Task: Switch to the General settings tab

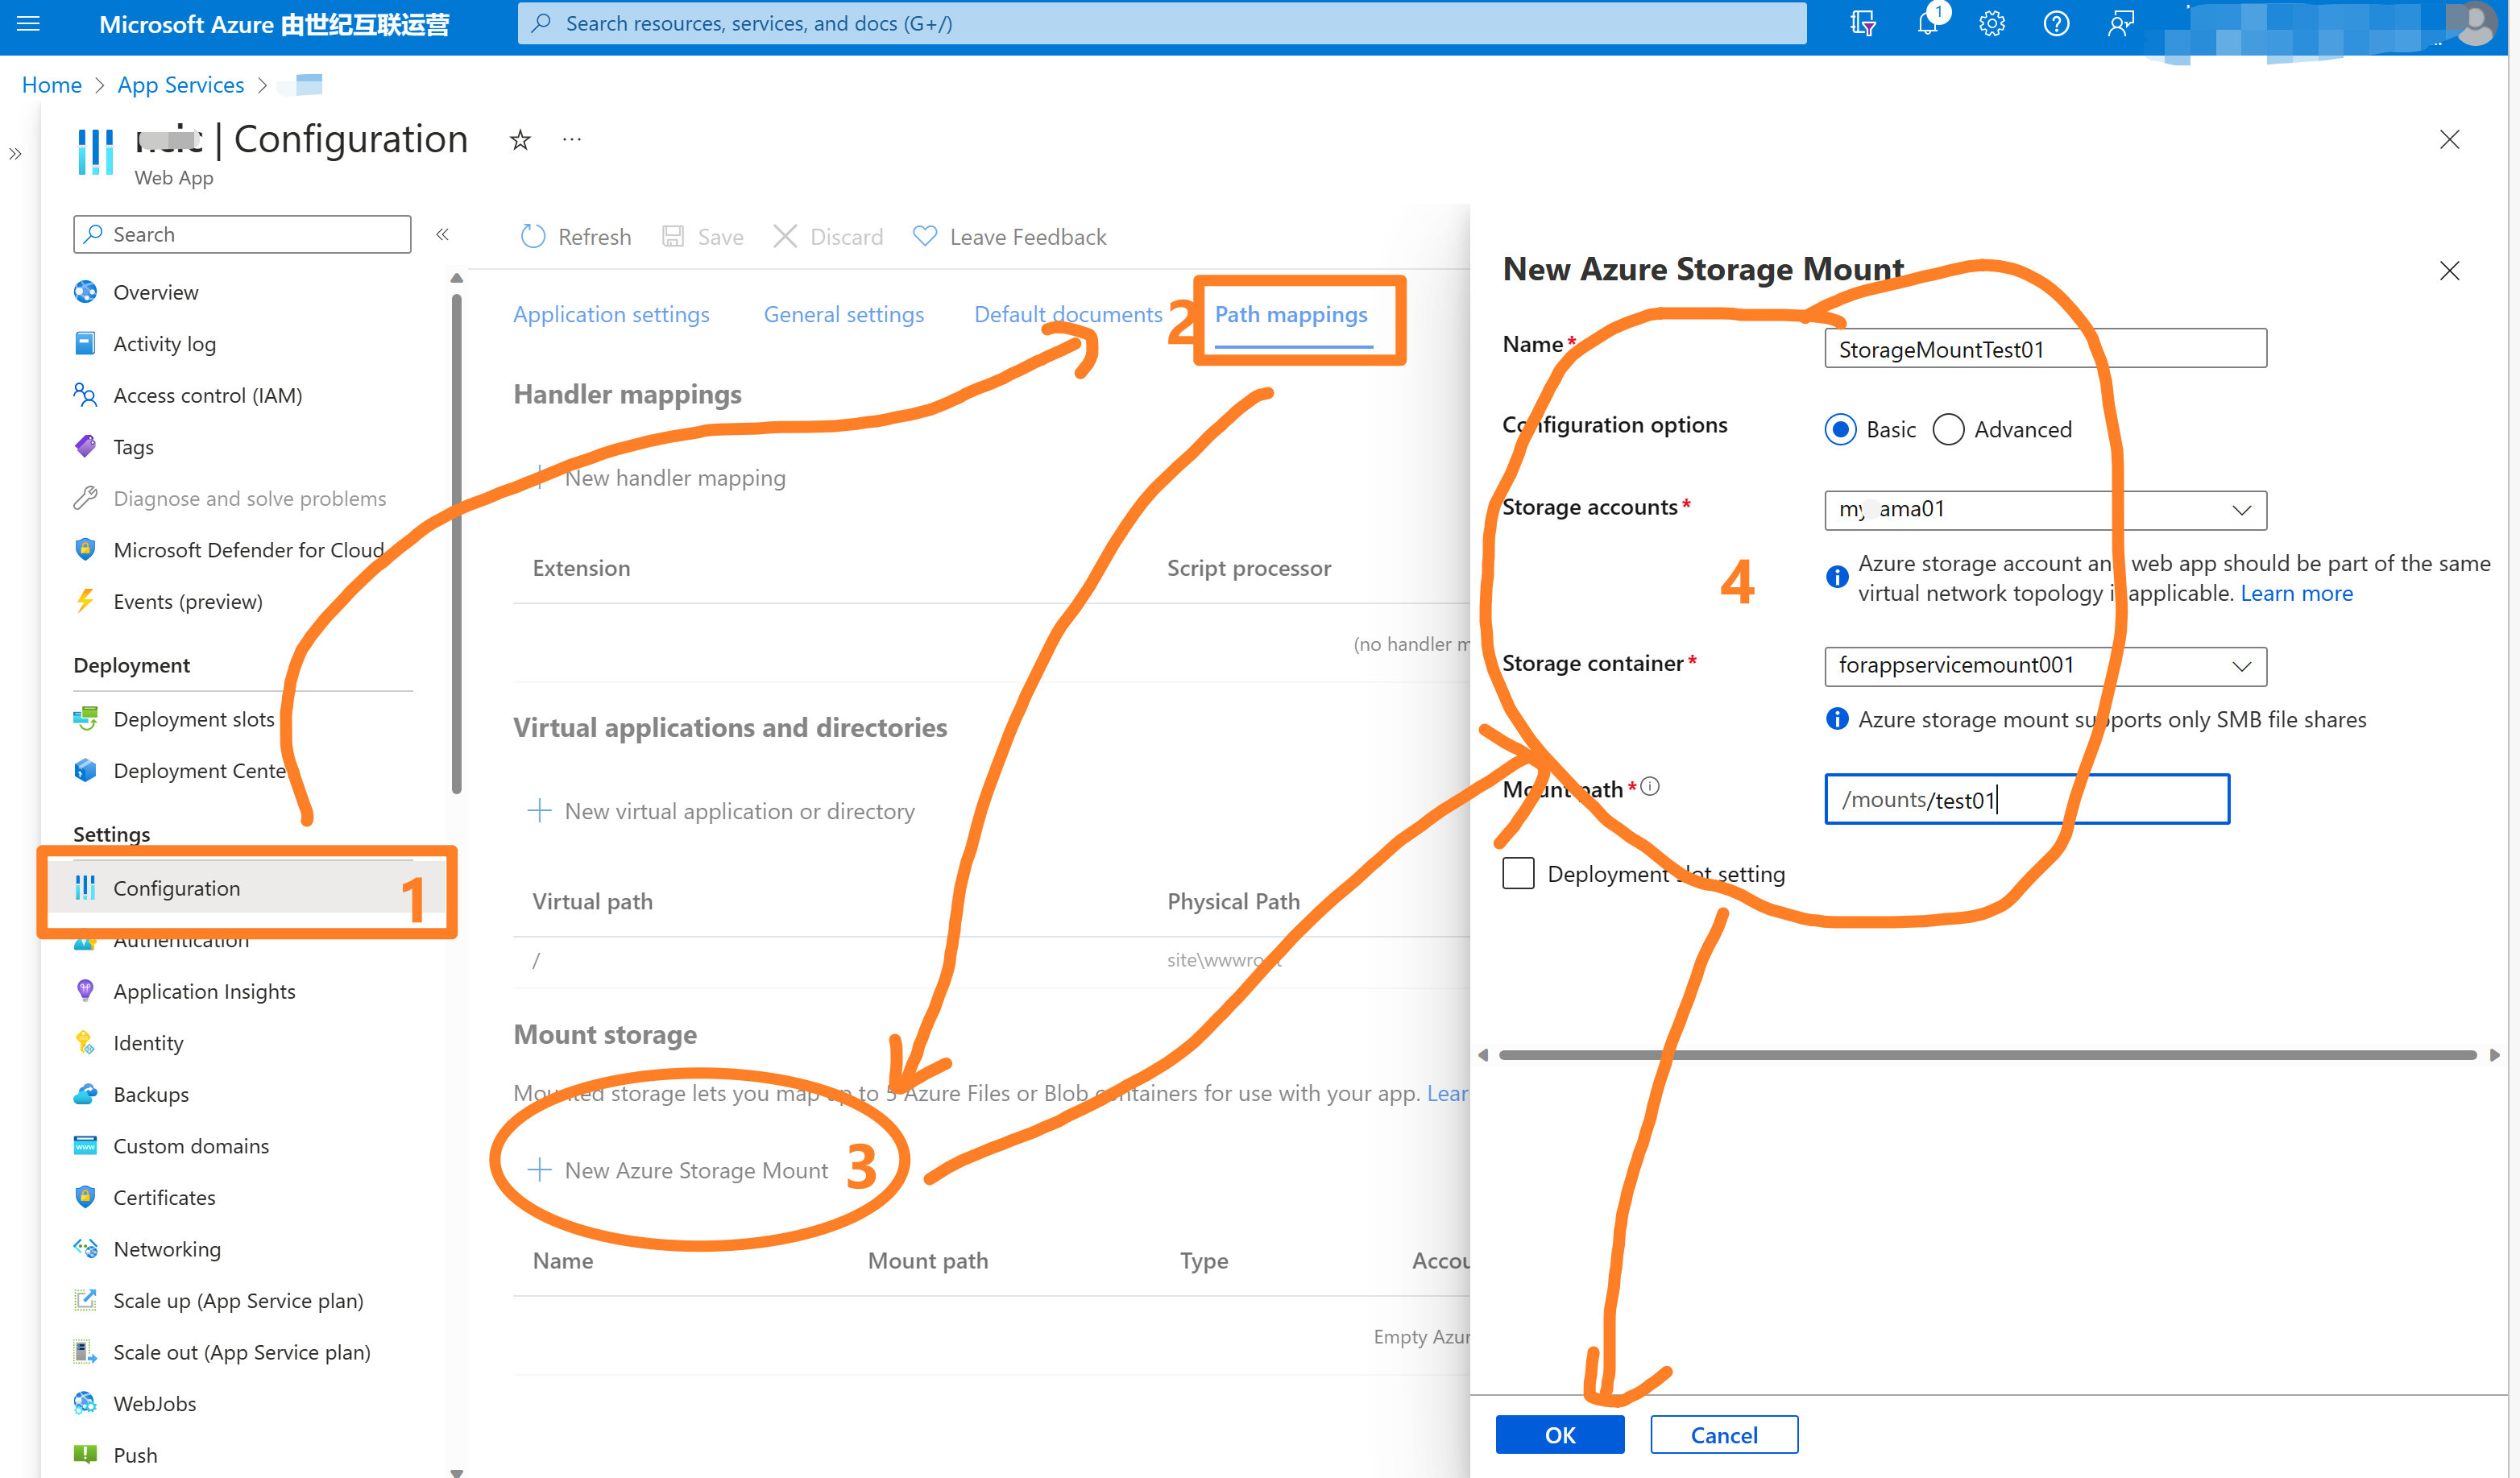Action: 843,315
